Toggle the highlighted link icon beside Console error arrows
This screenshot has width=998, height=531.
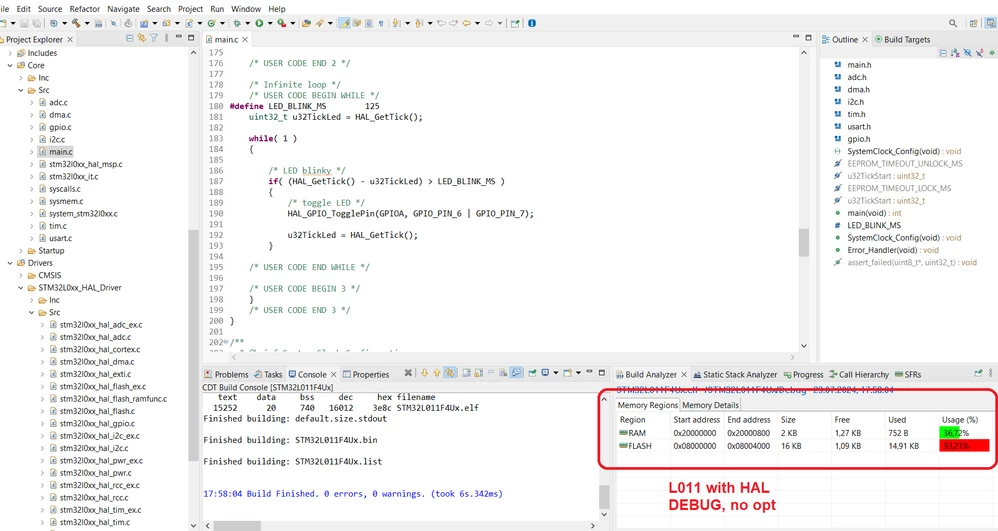[x=450, y=373]
